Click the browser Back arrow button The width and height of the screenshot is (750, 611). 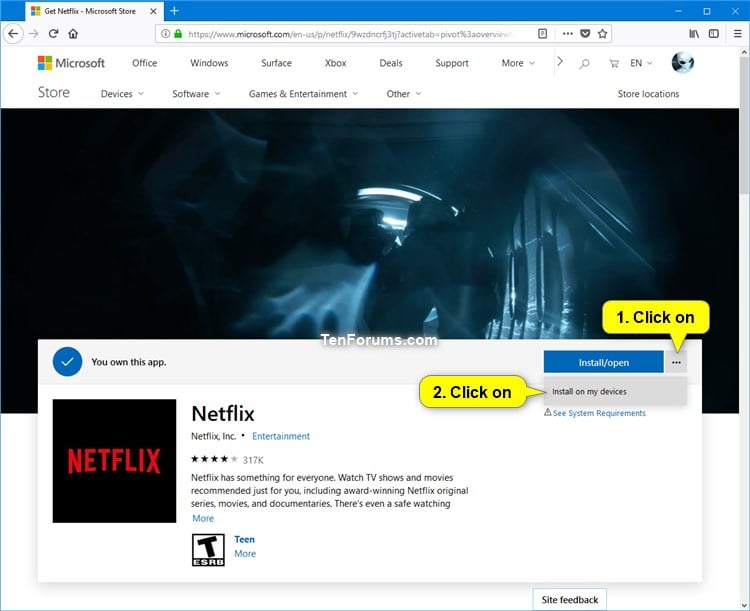click(x=13, y=33)
